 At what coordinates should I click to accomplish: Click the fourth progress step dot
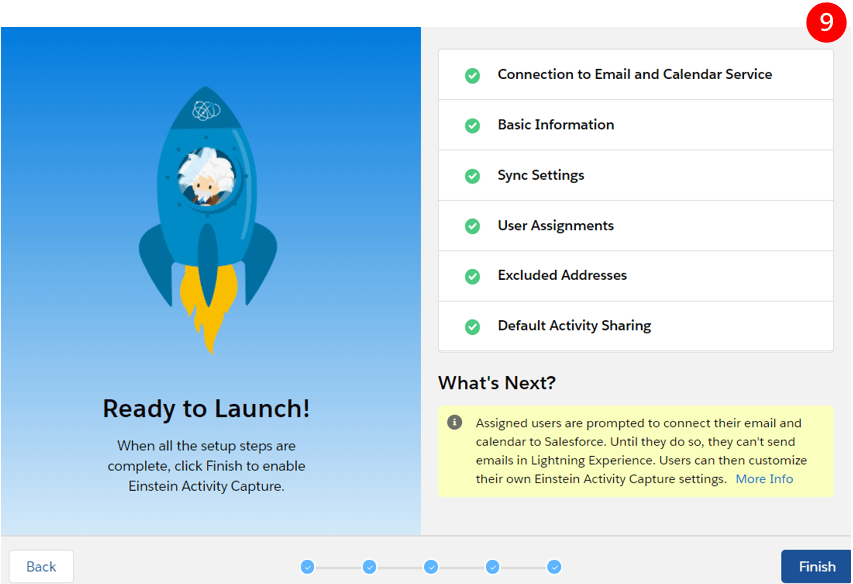pos(492,567)
